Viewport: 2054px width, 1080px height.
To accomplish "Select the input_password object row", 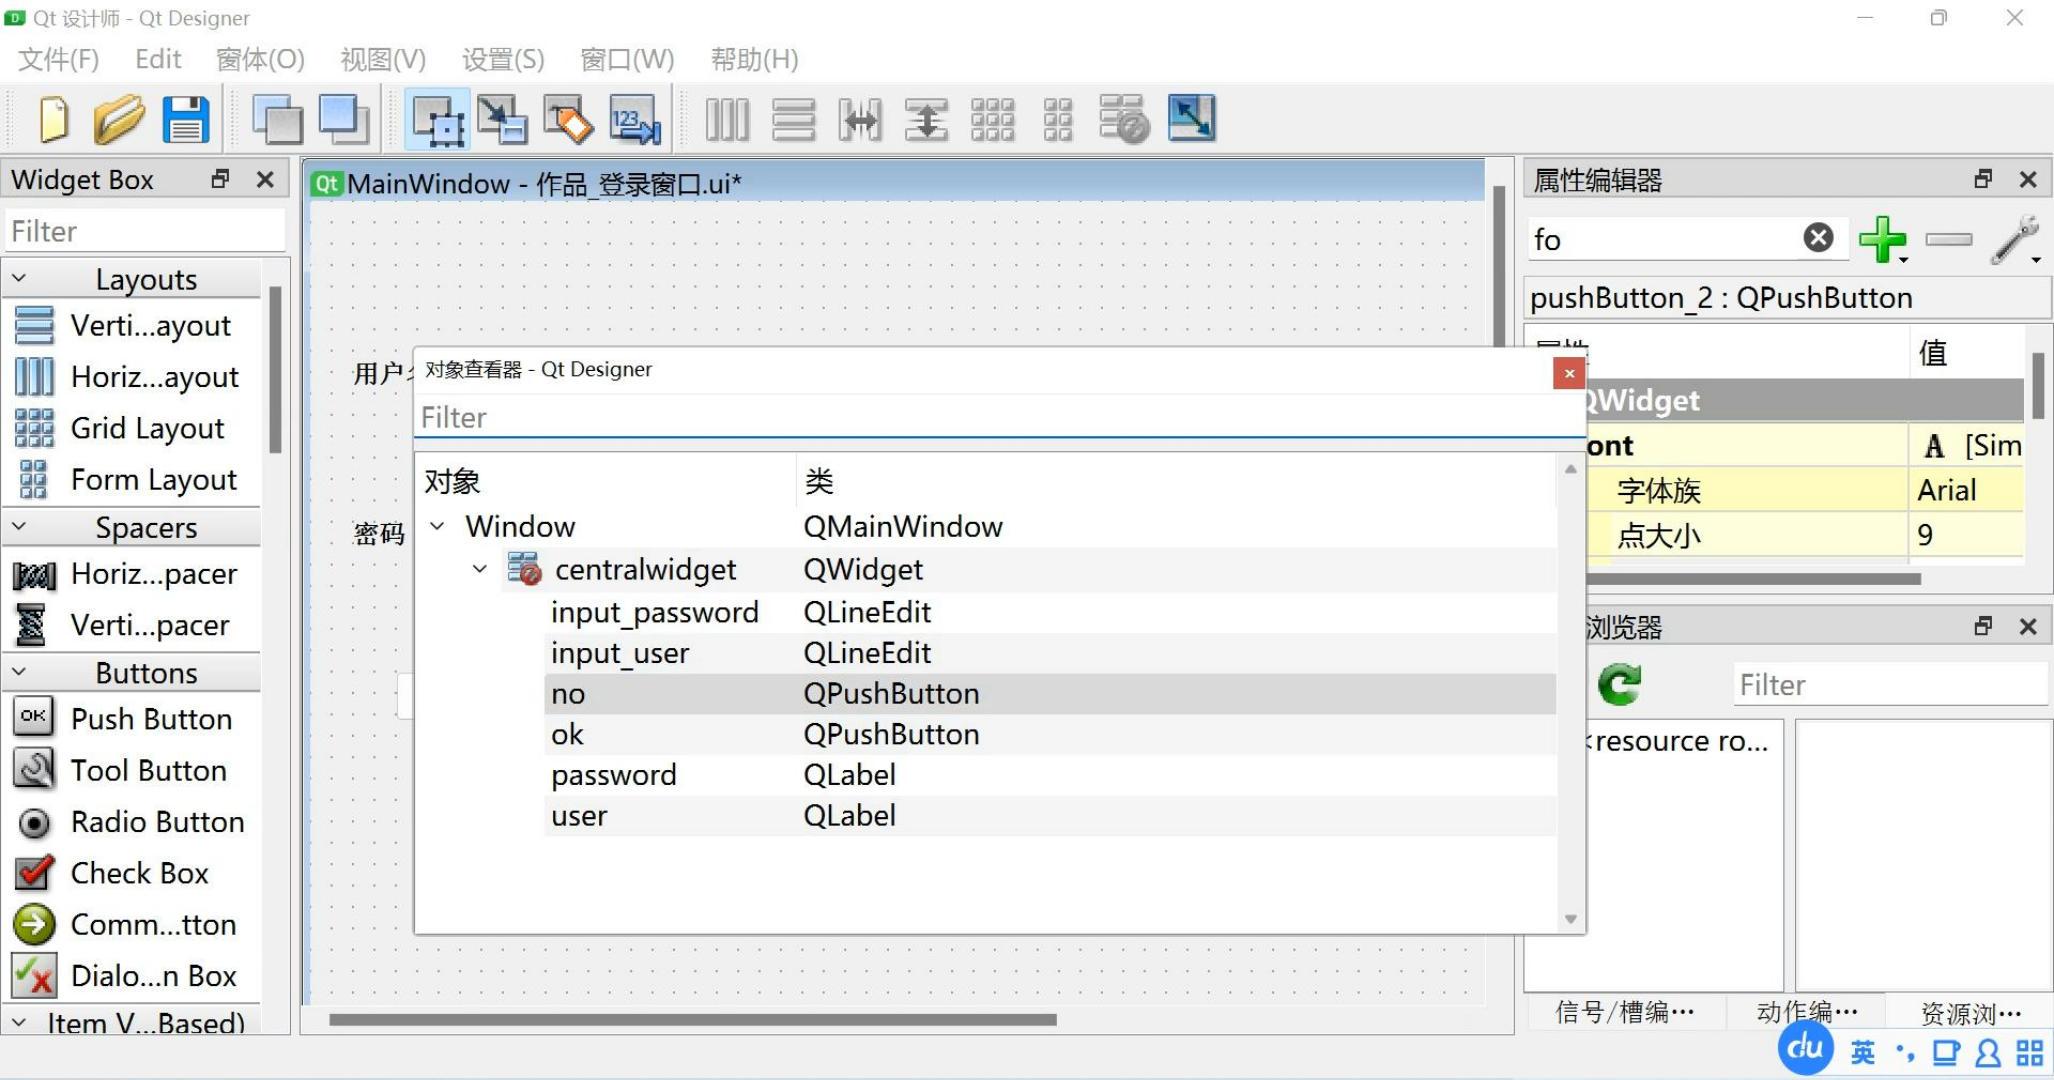I will click(655, 612).
